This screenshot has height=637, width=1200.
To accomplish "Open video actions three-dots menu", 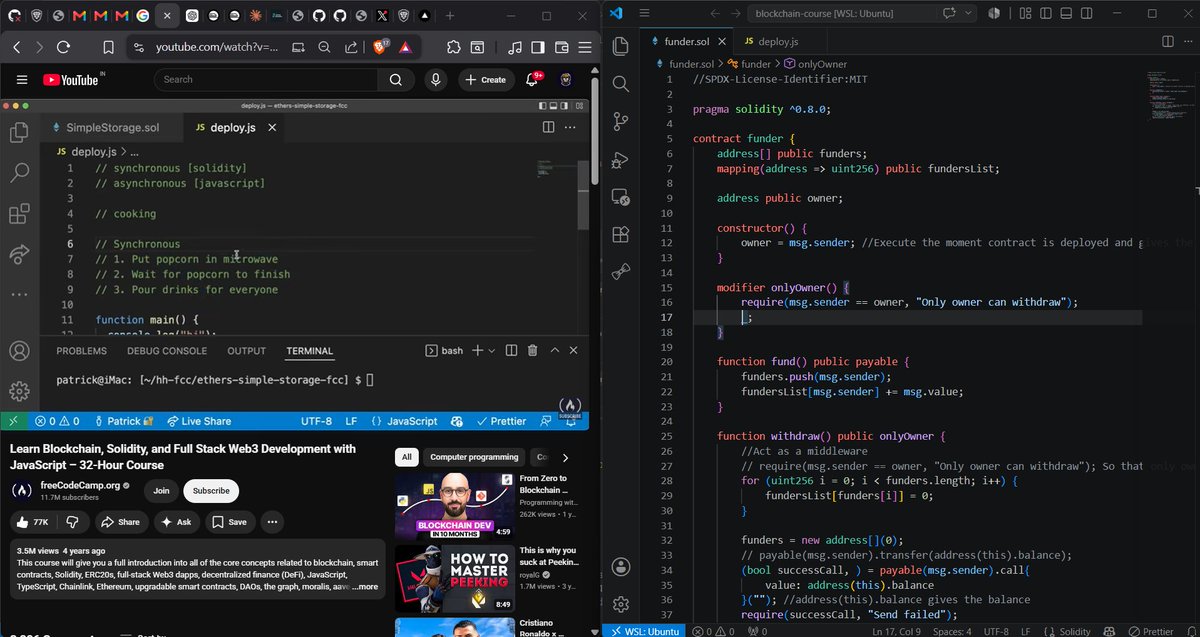I will click(x=272, y=522).
